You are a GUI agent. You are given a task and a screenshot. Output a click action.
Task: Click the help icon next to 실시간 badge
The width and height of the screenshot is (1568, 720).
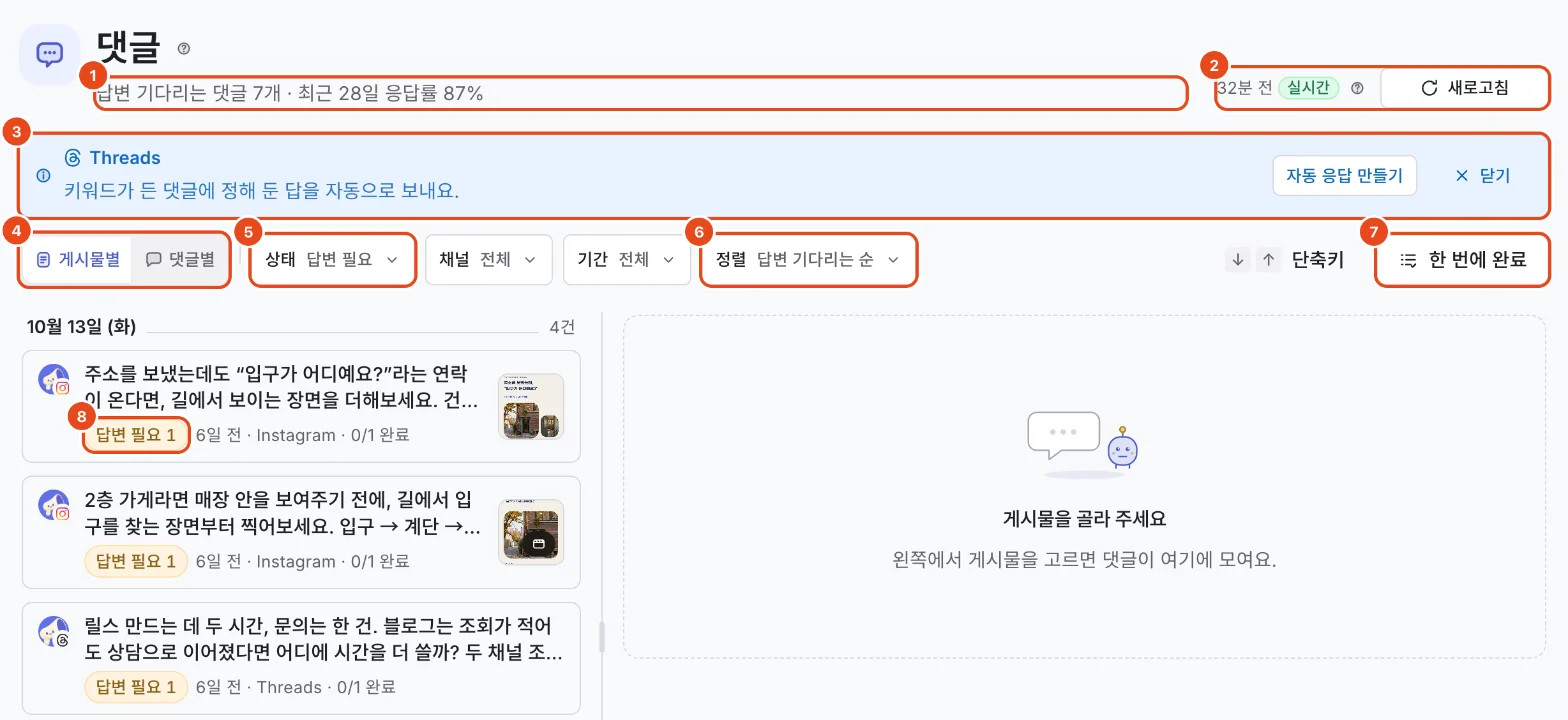click(x=1357, y=88)
